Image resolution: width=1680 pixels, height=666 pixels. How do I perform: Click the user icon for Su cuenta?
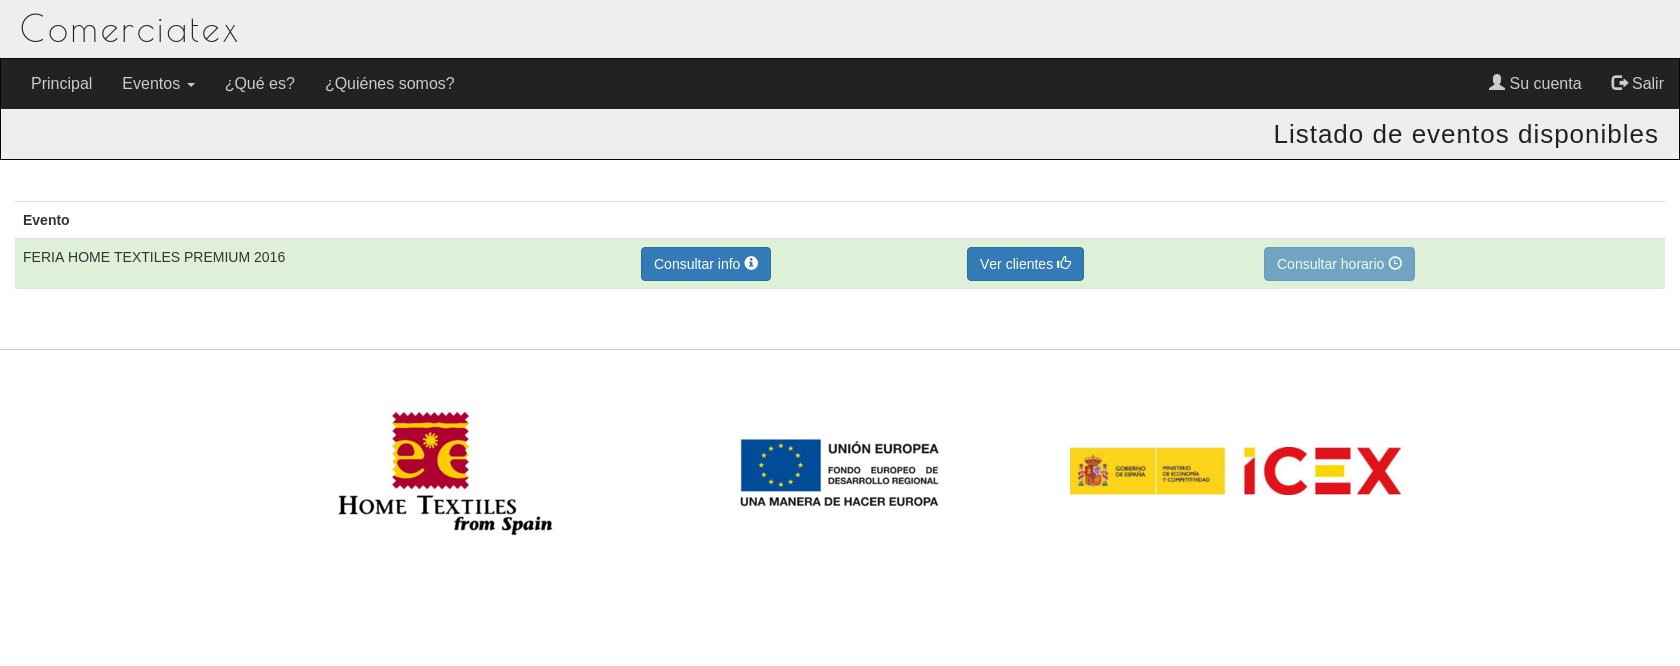pos(1496,83)
